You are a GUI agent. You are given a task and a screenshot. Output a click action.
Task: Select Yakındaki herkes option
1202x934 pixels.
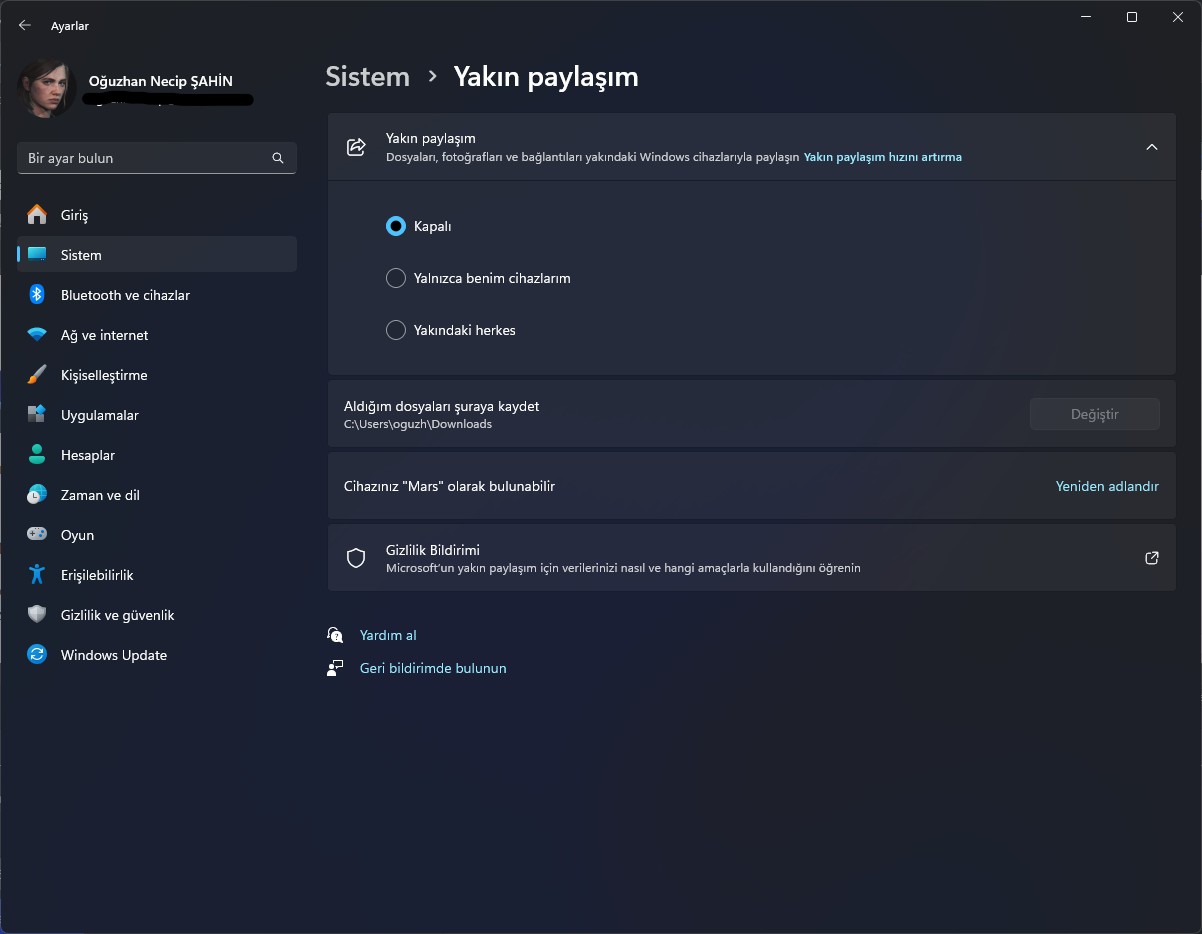coord(396,330)
